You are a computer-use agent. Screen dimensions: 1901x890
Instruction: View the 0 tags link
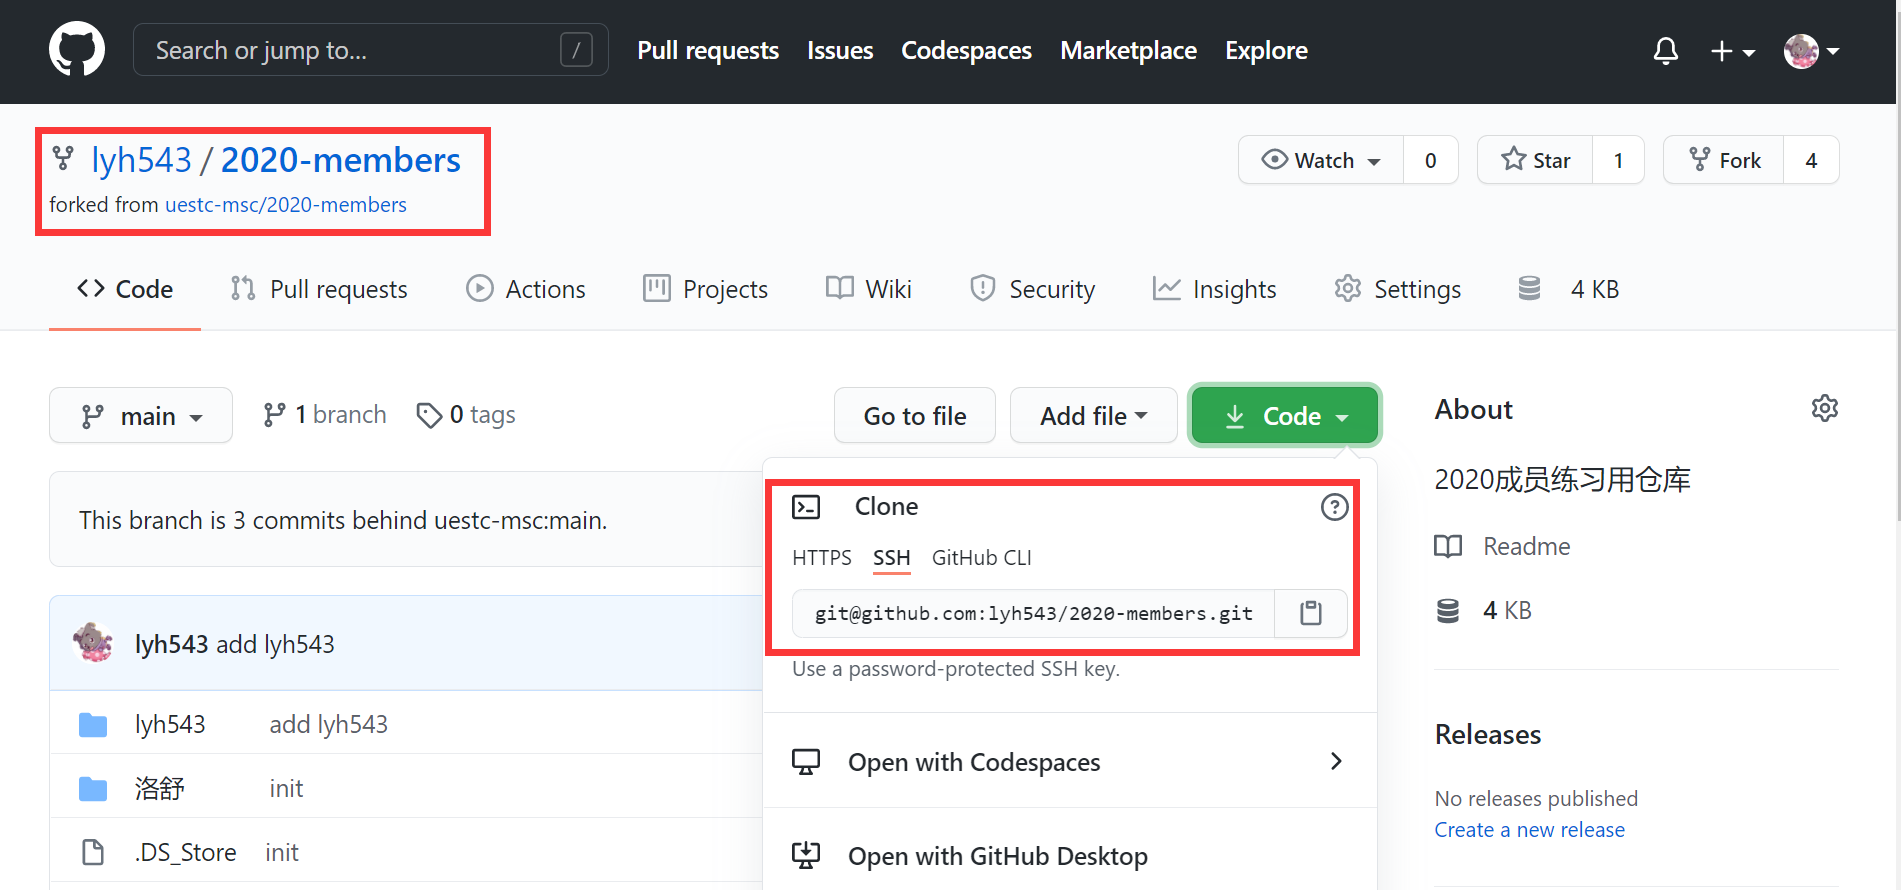tap(466, 415)
